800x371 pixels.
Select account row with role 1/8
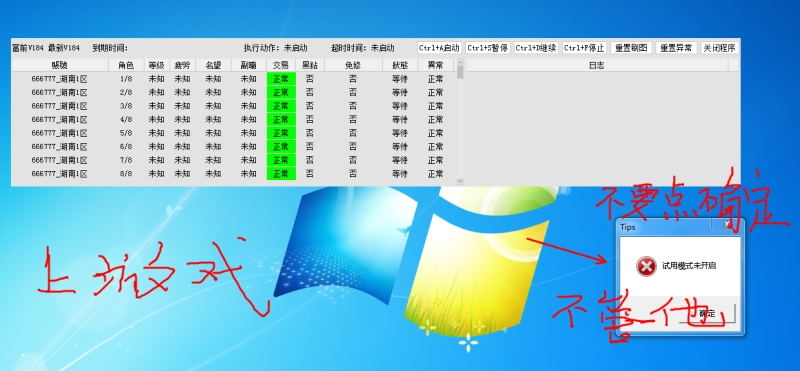click(x=233, y=79)
